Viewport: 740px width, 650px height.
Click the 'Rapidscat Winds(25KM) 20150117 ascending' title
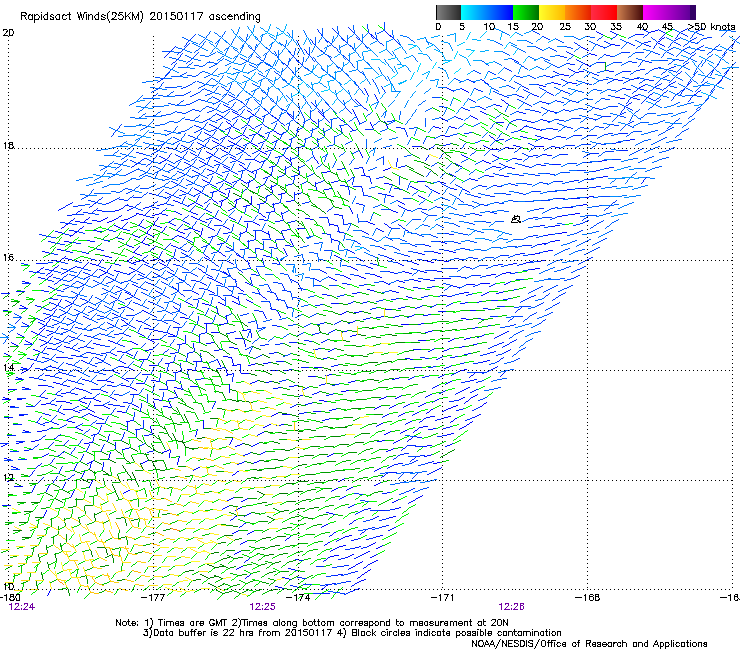click(140, 17)
